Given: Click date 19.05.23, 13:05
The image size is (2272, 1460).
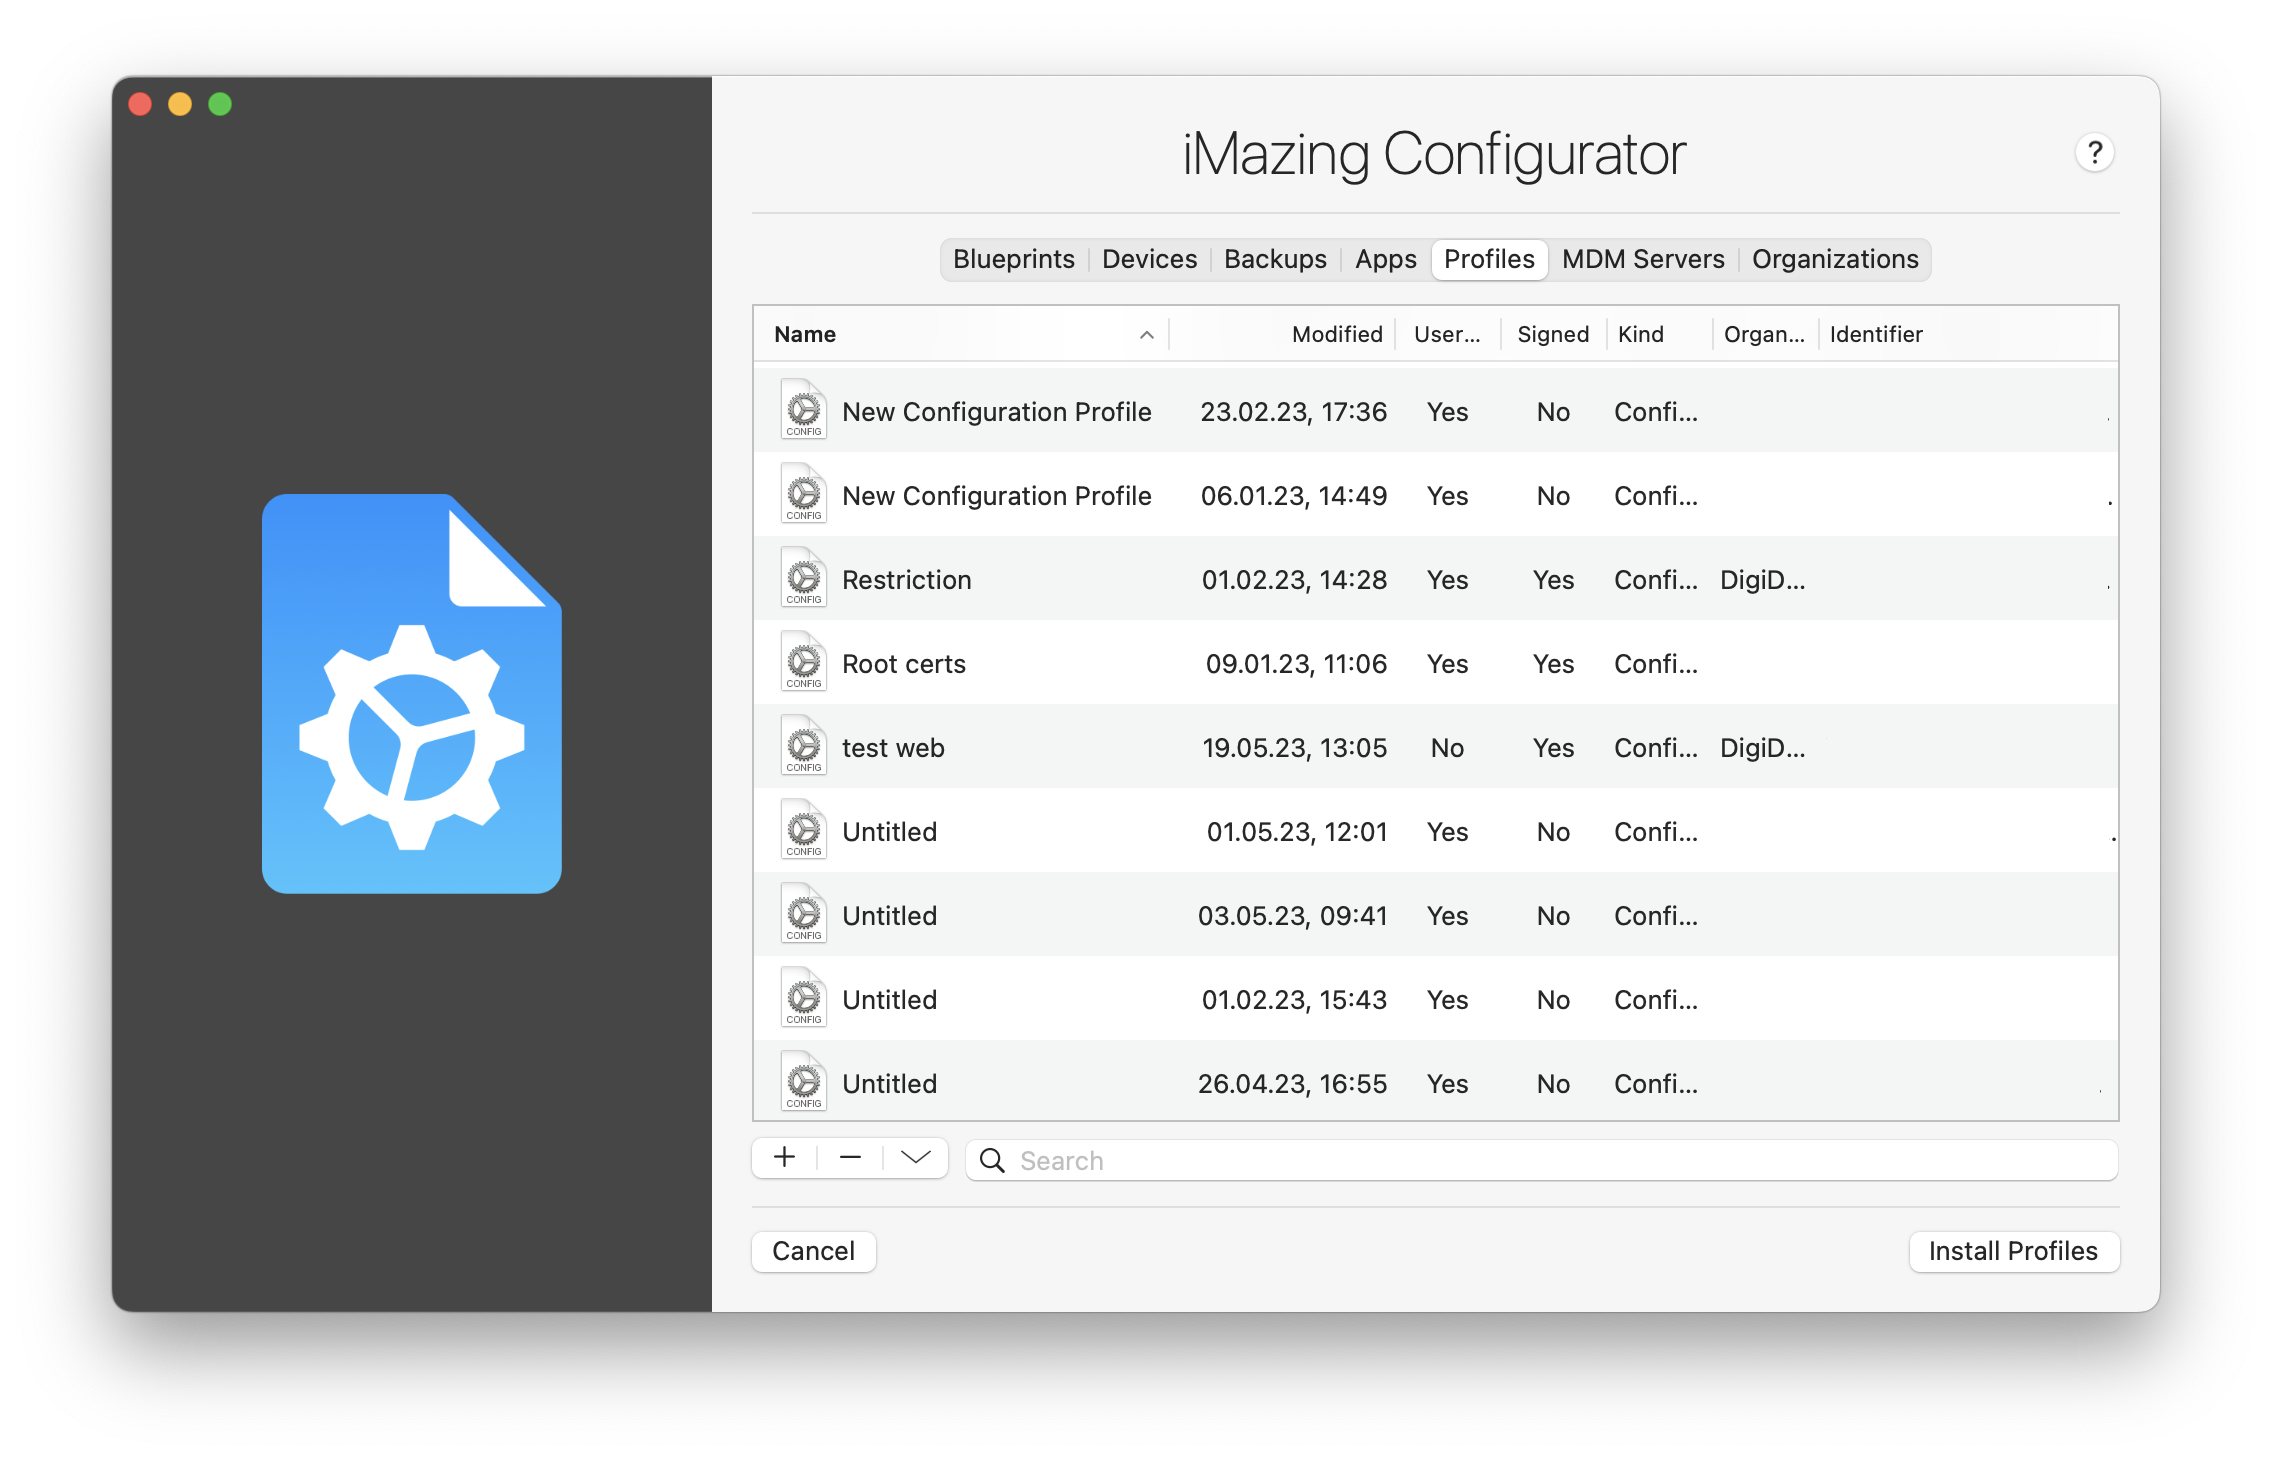Looking at the screenshot, I should 1294,748.
